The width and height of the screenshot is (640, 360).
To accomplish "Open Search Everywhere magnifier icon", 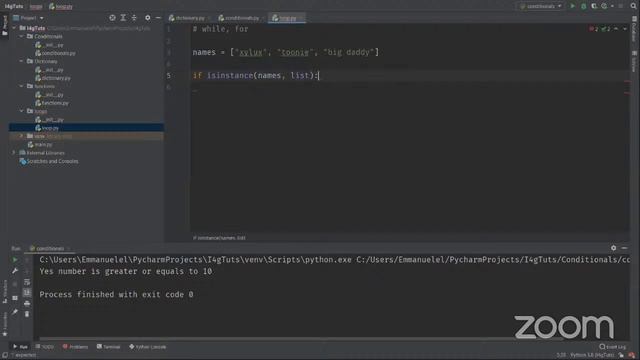I will (x=633, y=6).
